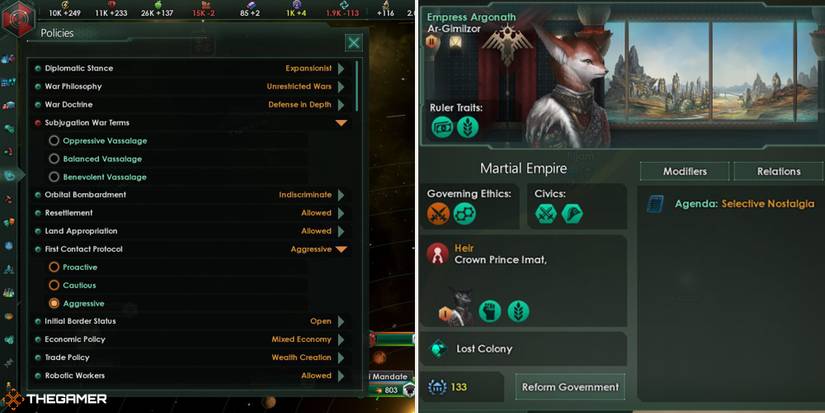Open the Modifiers tab

tap(685, 172)
